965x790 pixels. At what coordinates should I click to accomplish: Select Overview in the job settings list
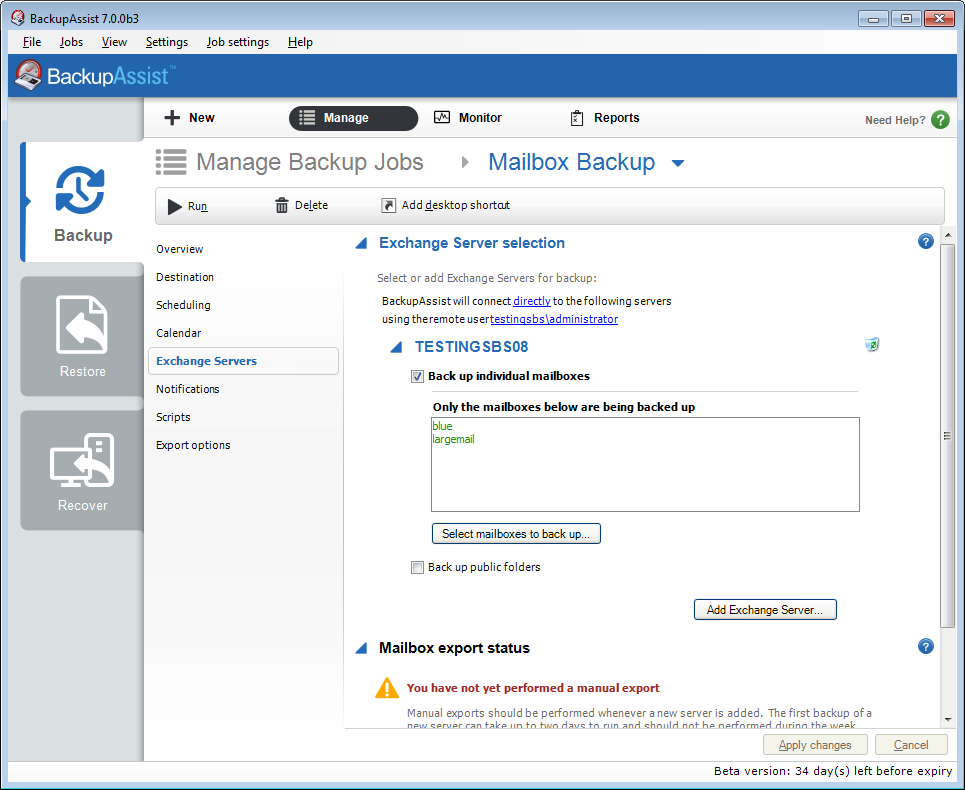click(179, 249)
